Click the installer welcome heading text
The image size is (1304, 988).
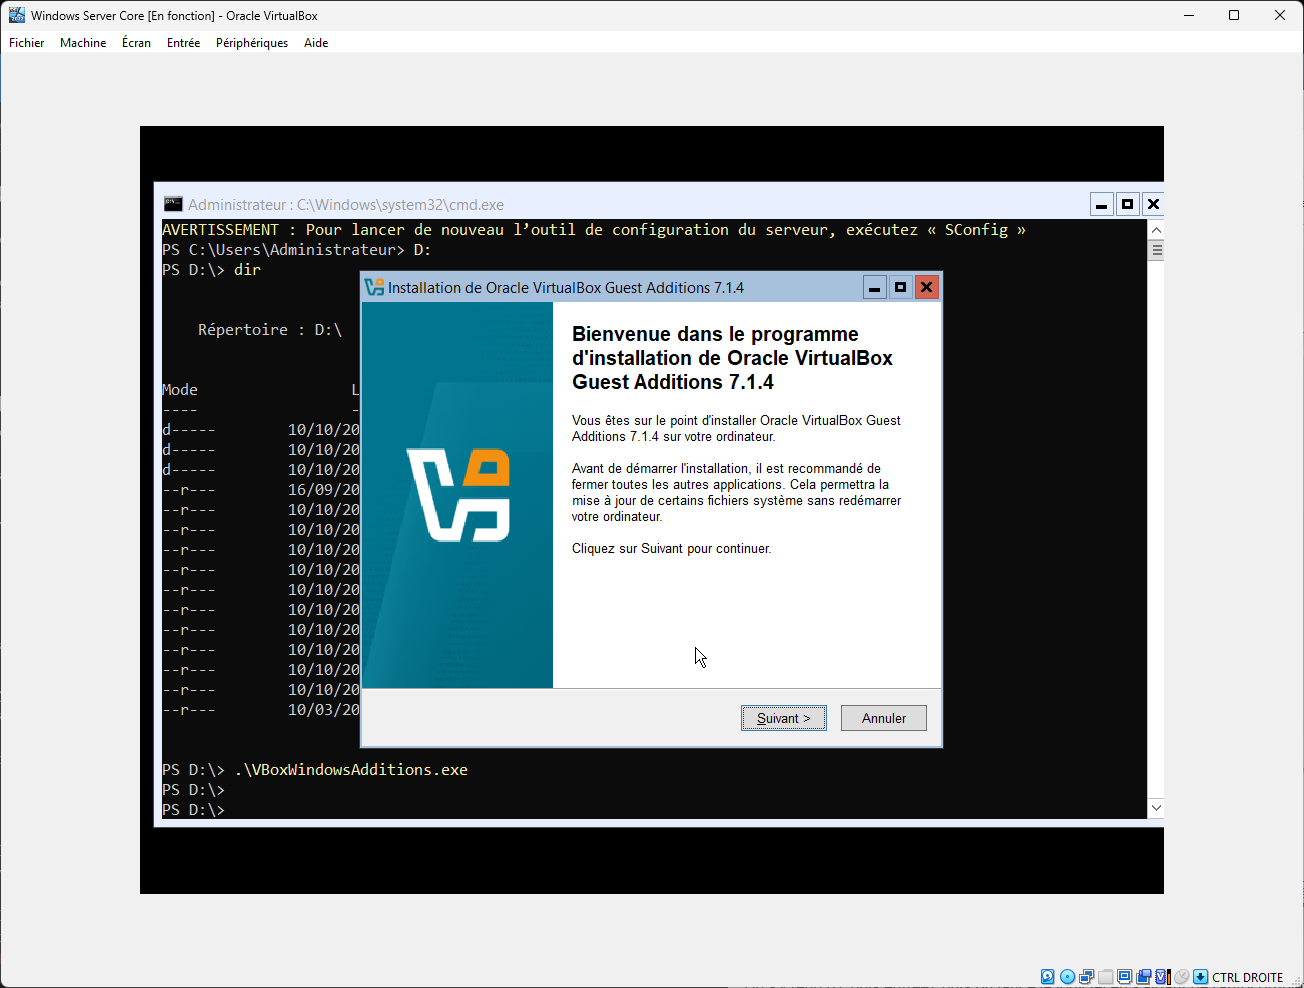tap(732, 358)
